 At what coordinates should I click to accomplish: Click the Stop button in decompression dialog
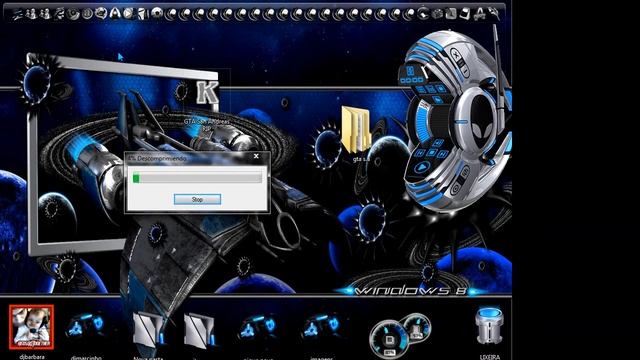197,199
